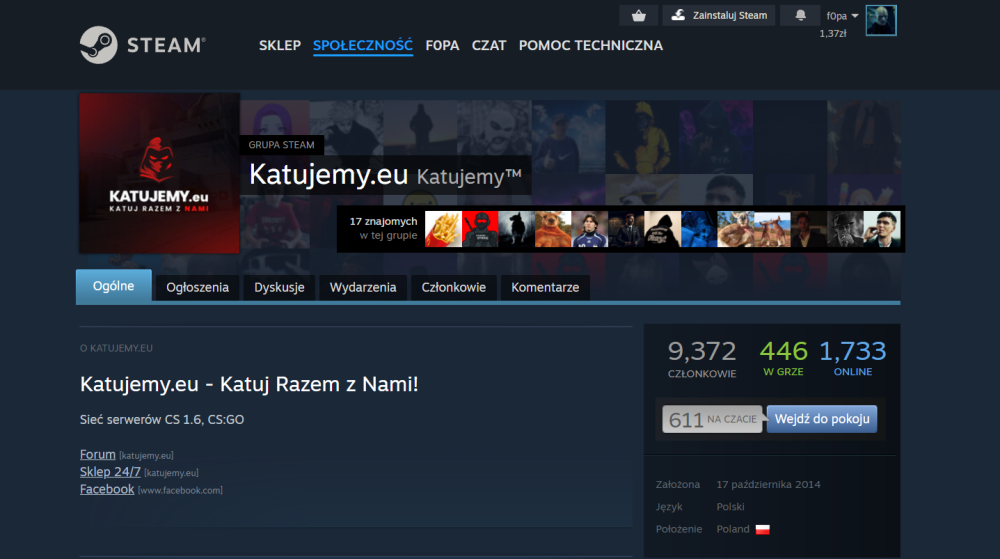Open the f0pa profile avatar
Viewport: 1000px width, 559px height.
pos(881,20)
